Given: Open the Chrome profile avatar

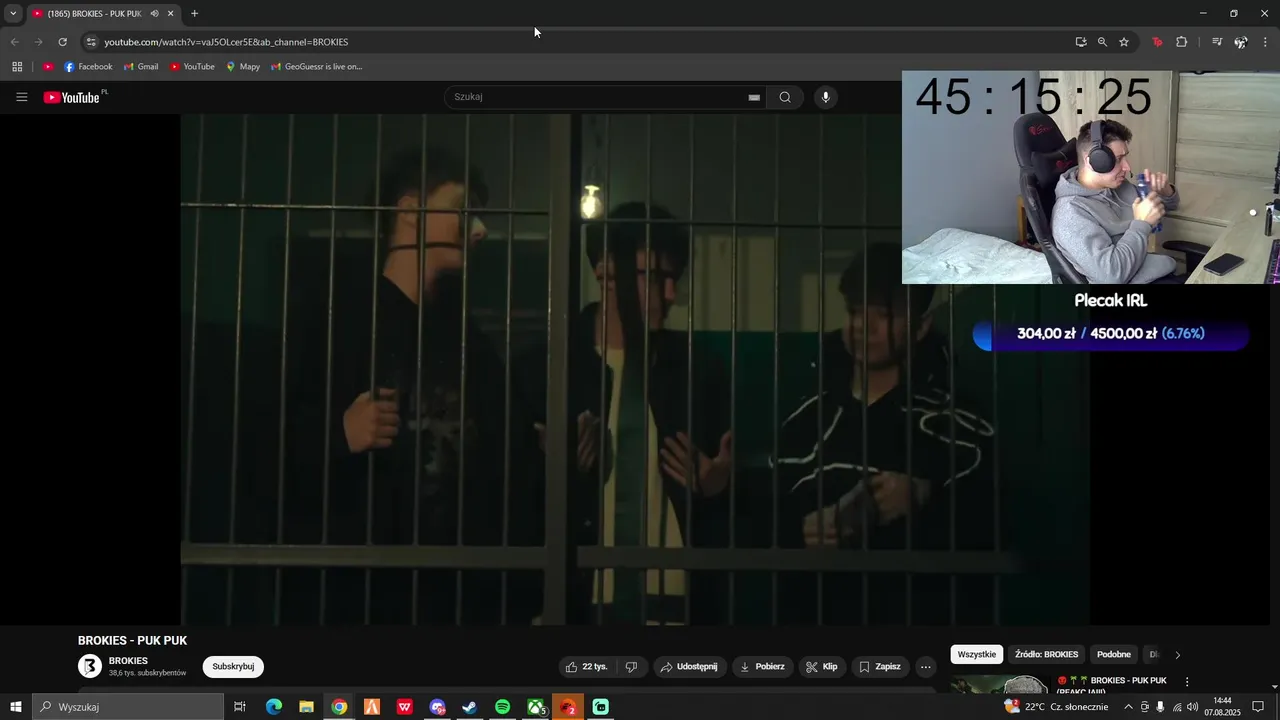Looking at the screenshot, I should coord(1241,42).
